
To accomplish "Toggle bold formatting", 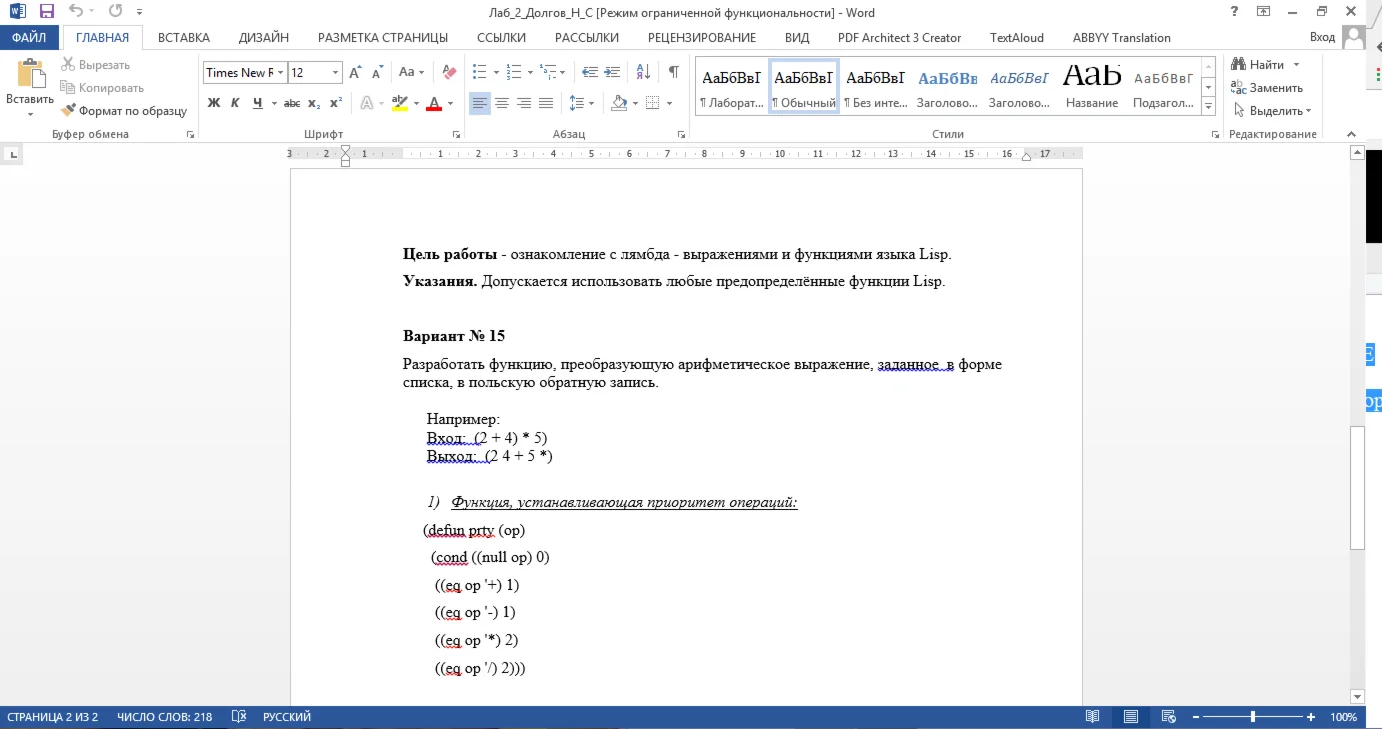I will point(213,103).
